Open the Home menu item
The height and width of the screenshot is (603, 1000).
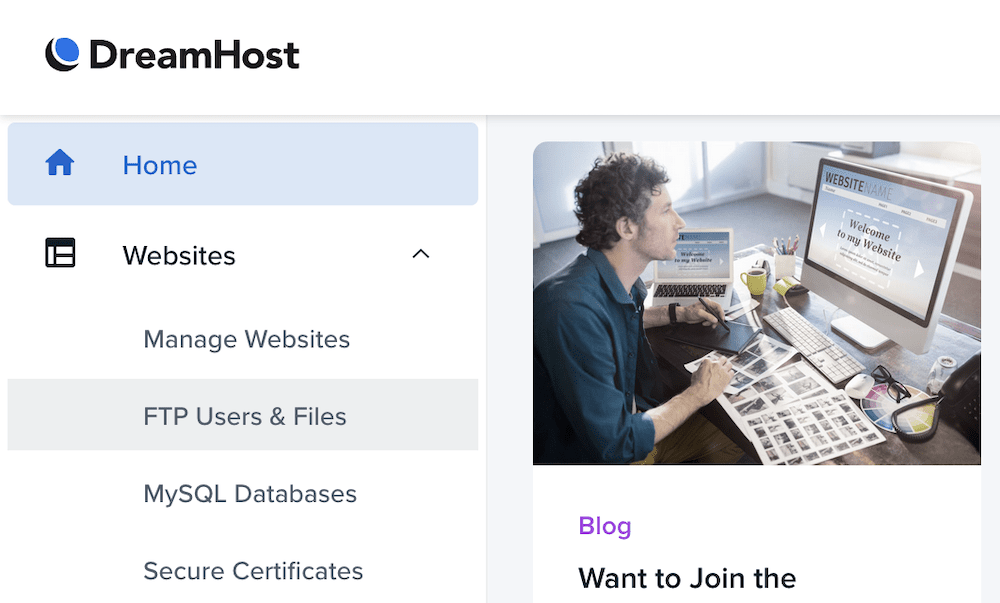coord(243,164)
